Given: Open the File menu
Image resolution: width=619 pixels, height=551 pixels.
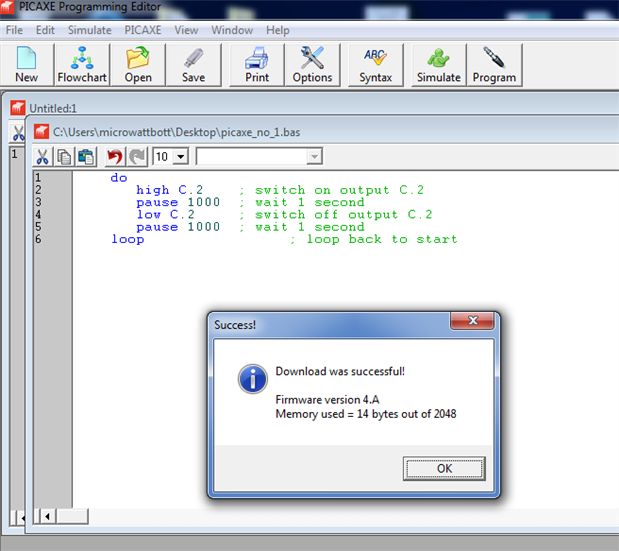Looking at the screenshot, I should [x=14, y=30].
